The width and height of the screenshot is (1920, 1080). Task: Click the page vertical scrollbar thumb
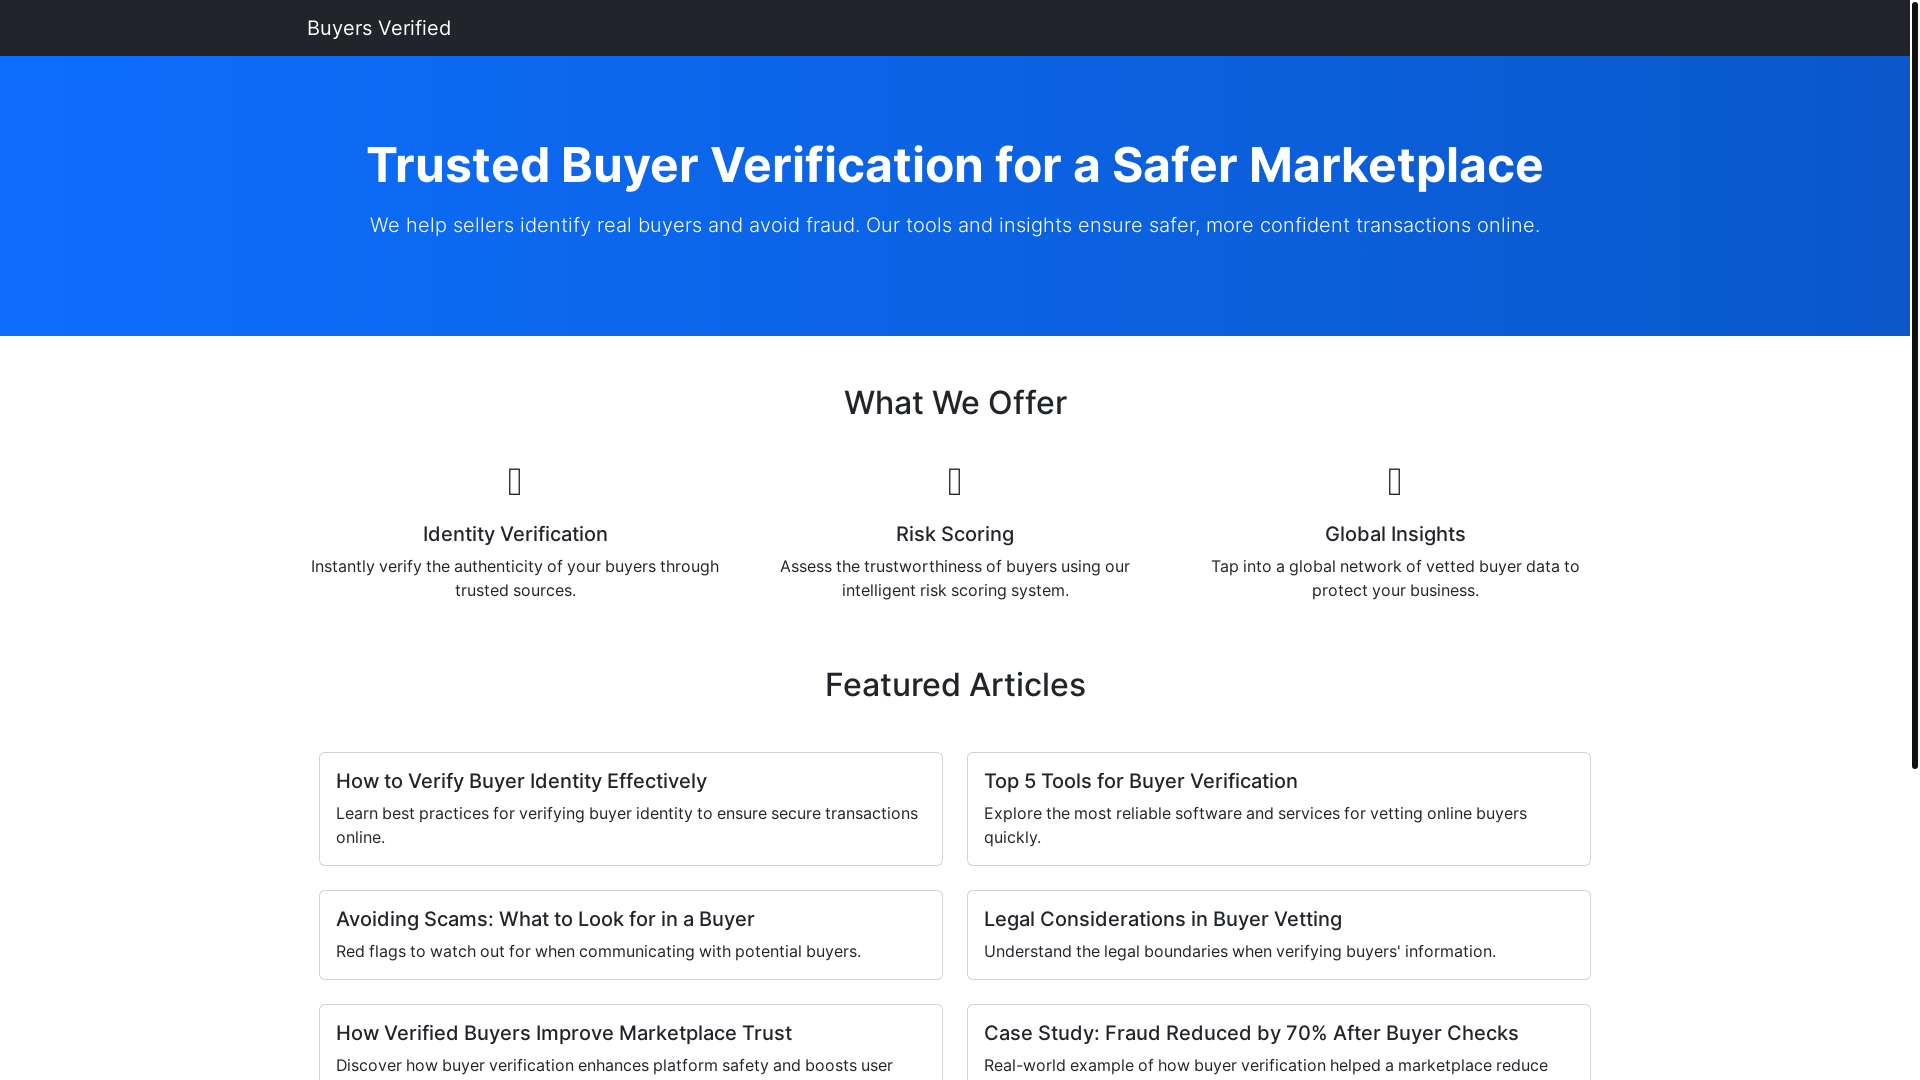[1914, 384]
